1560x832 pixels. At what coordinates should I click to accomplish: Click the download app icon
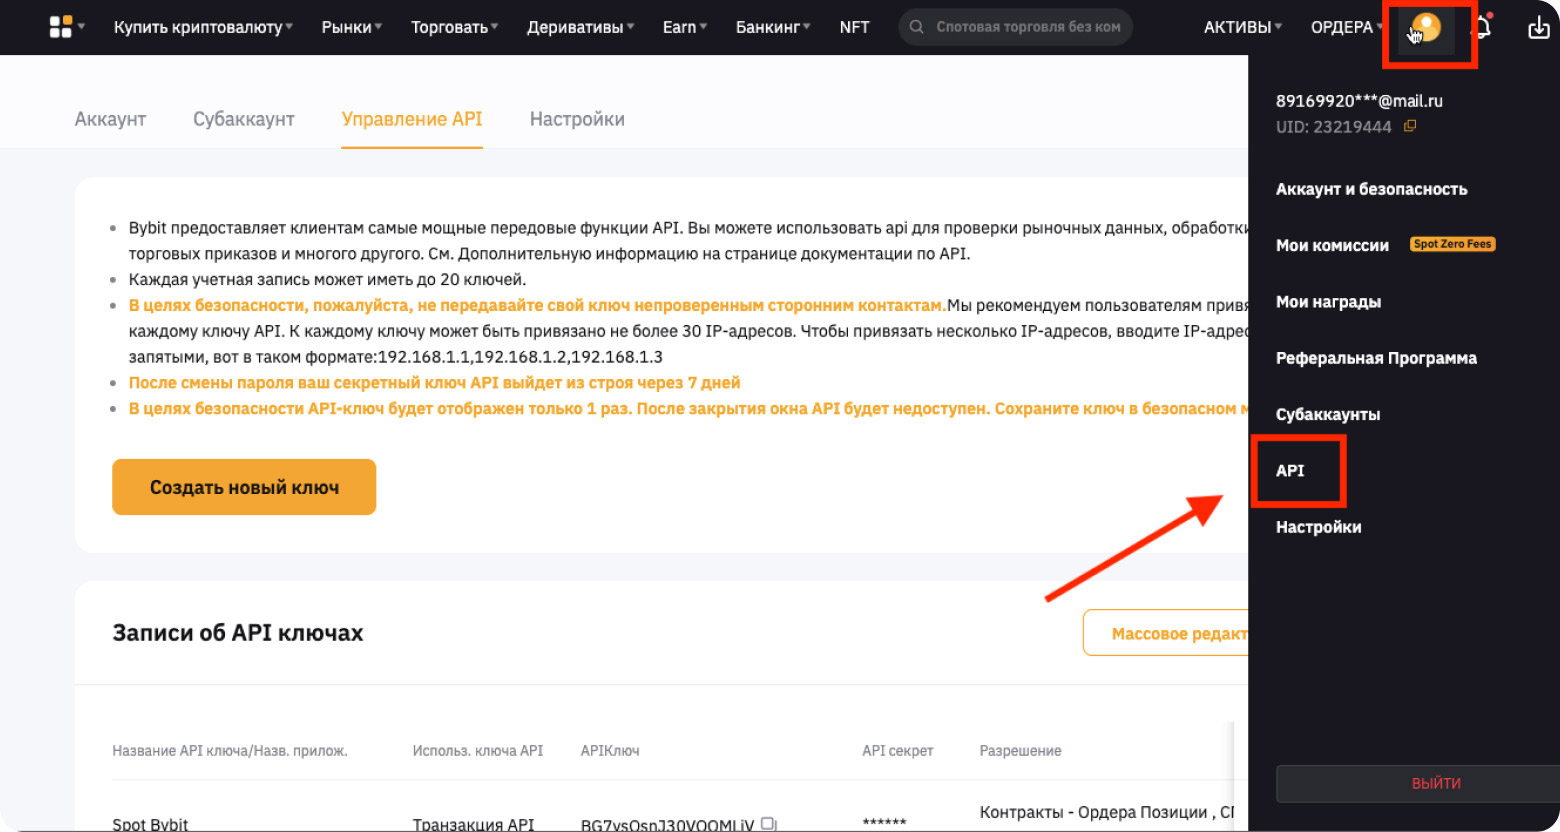tap(1538, 28)
